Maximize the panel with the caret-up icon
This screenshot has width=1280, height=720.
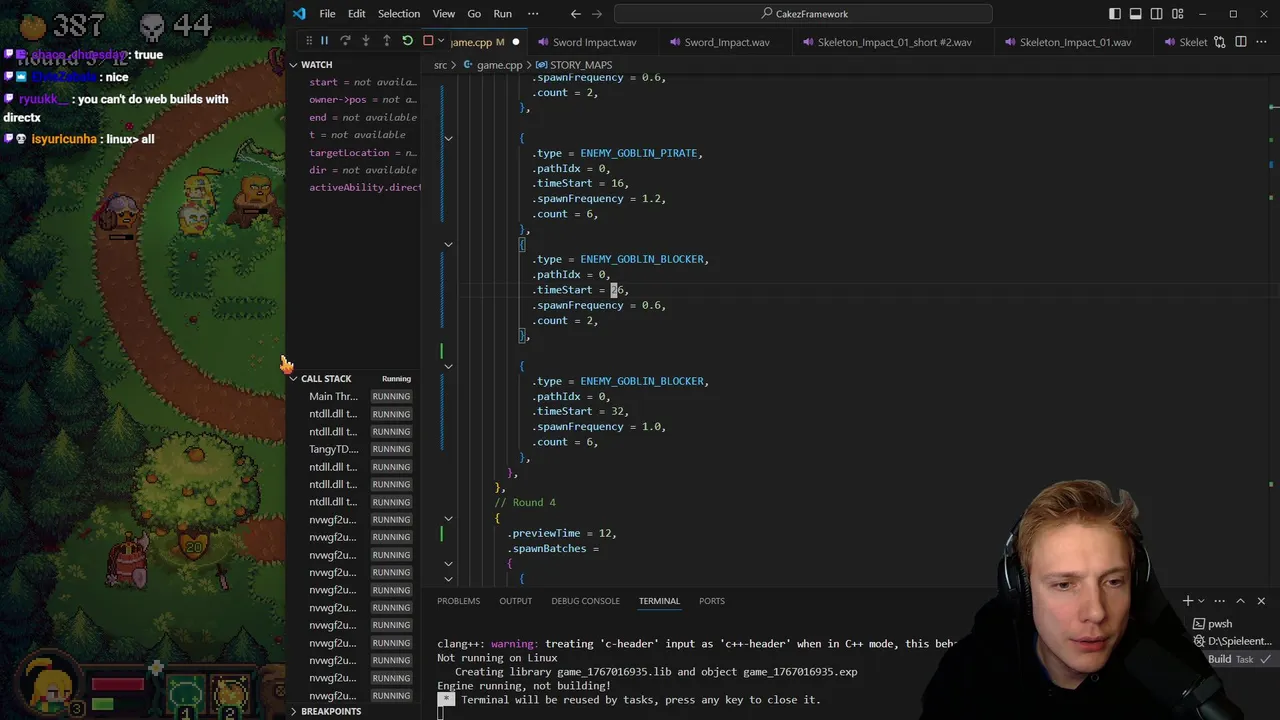click(x=1240, y=601)
